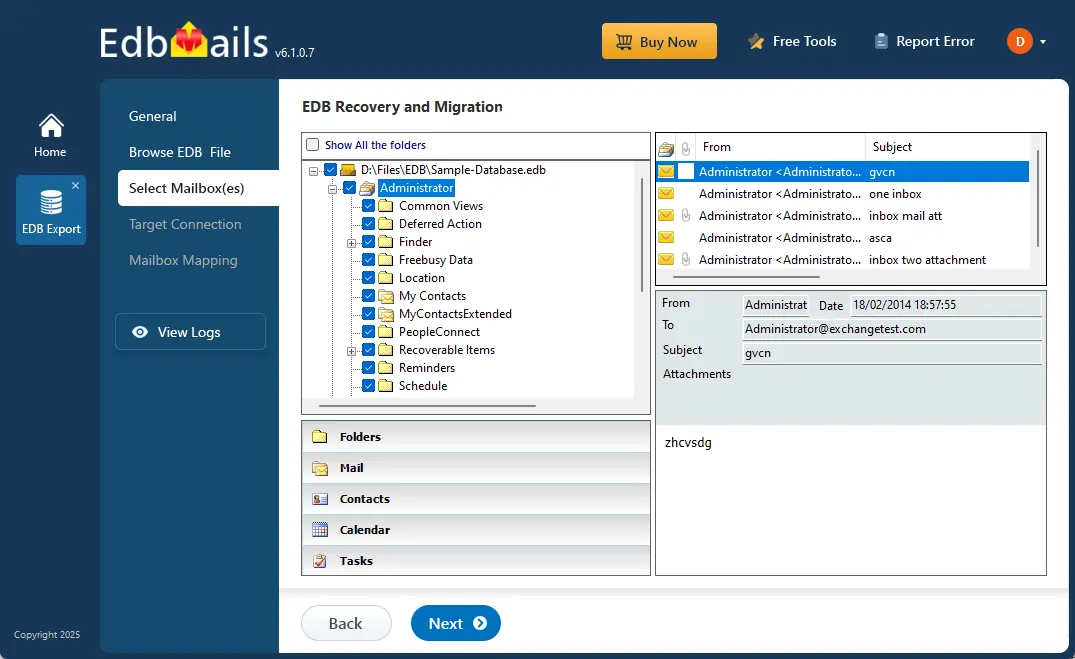The width and height of the screenshot is (1075, 659).
Task: Sort by the From column header
Action: [780, 147]
